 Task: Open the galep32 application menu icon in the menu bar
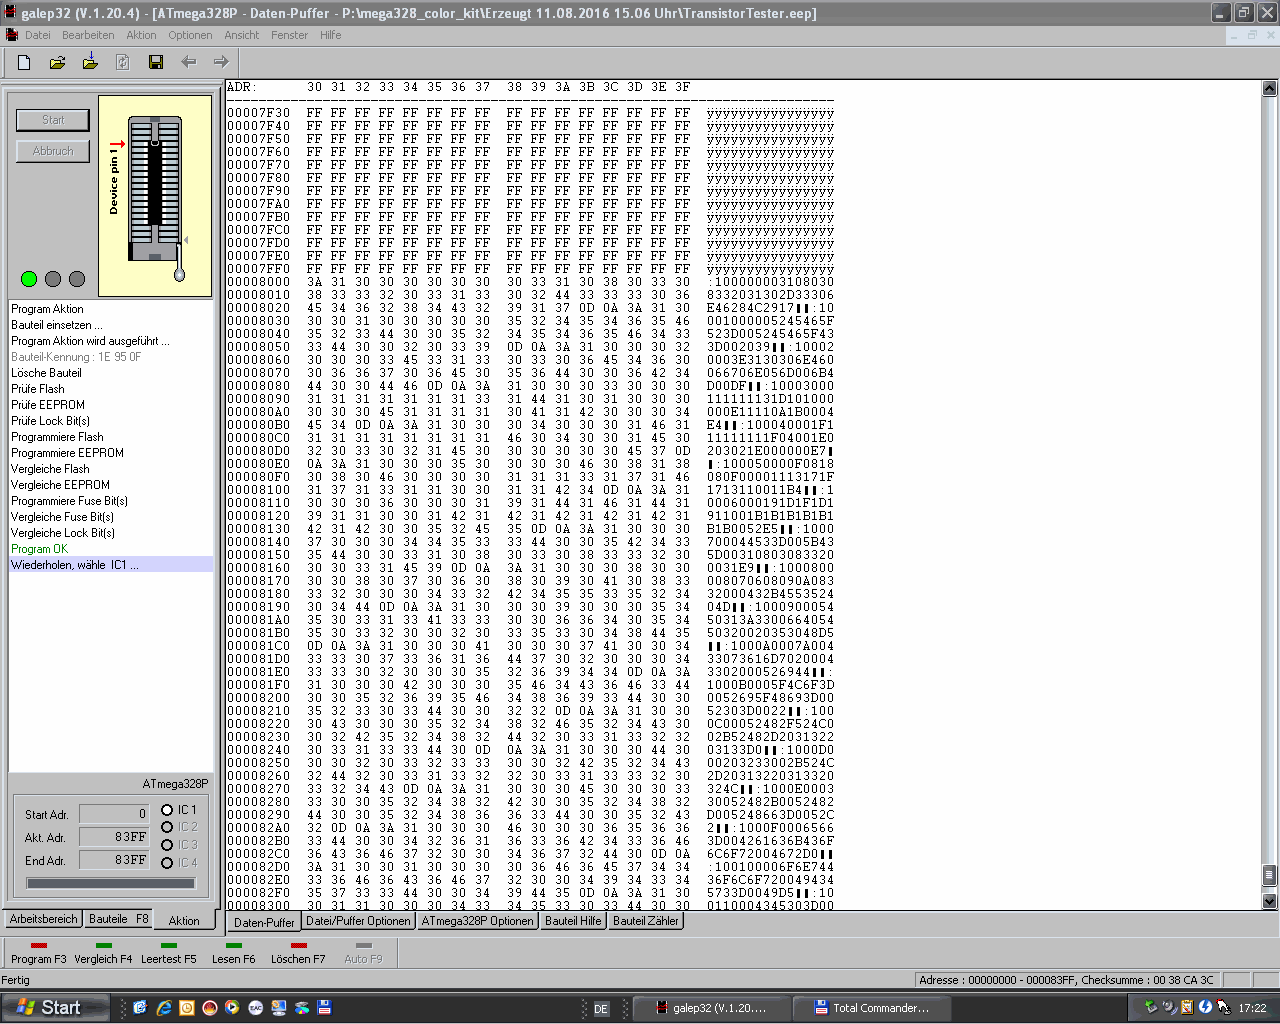pos(12,35)
